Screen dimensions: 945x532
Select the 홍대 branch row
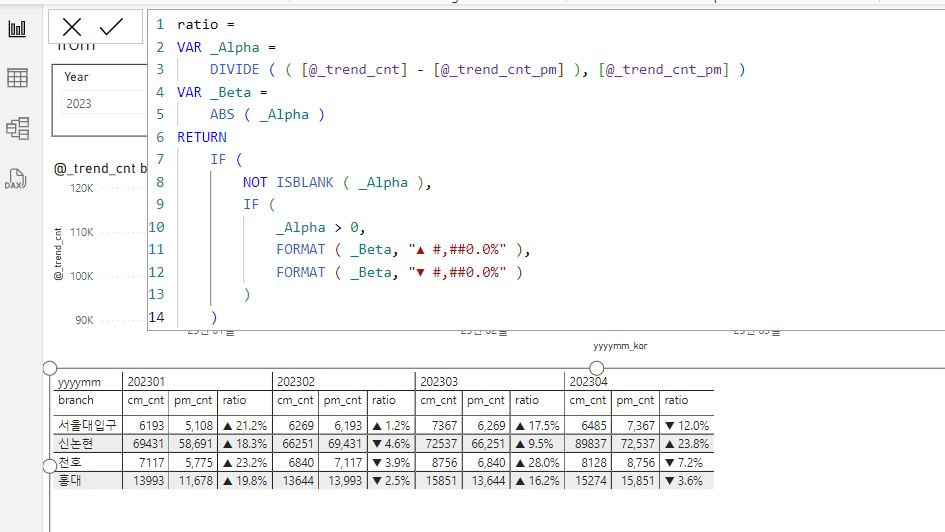coord(69,481)
